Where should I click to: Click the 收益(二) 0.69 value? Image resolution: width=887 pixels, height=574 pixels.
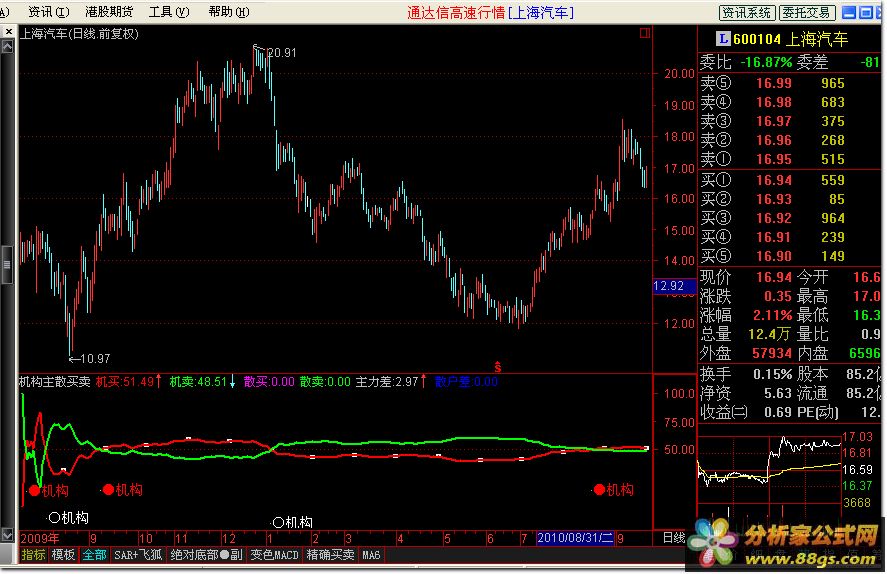pos(778,412)
